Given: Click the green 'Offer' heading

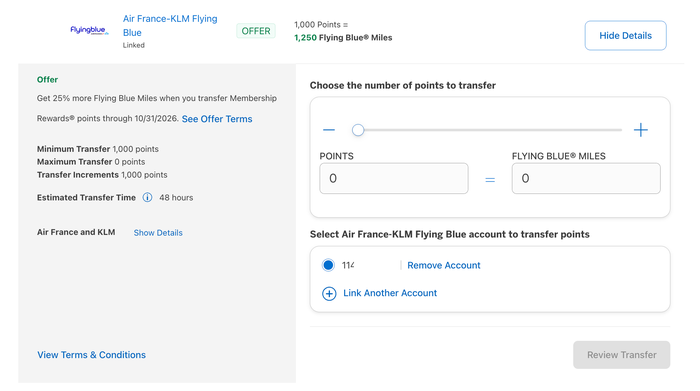Looking at the screenshot, I should [x=47, y=79].
